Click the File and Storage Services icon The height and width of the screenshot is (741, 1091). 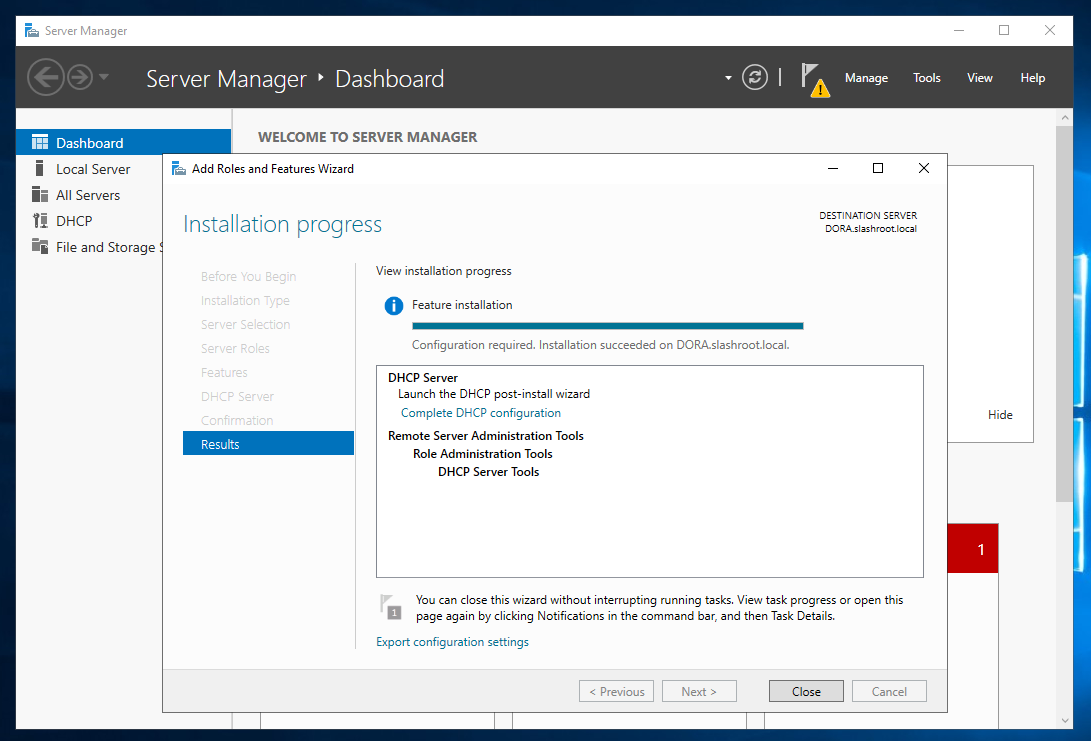[x=40, y=247]
